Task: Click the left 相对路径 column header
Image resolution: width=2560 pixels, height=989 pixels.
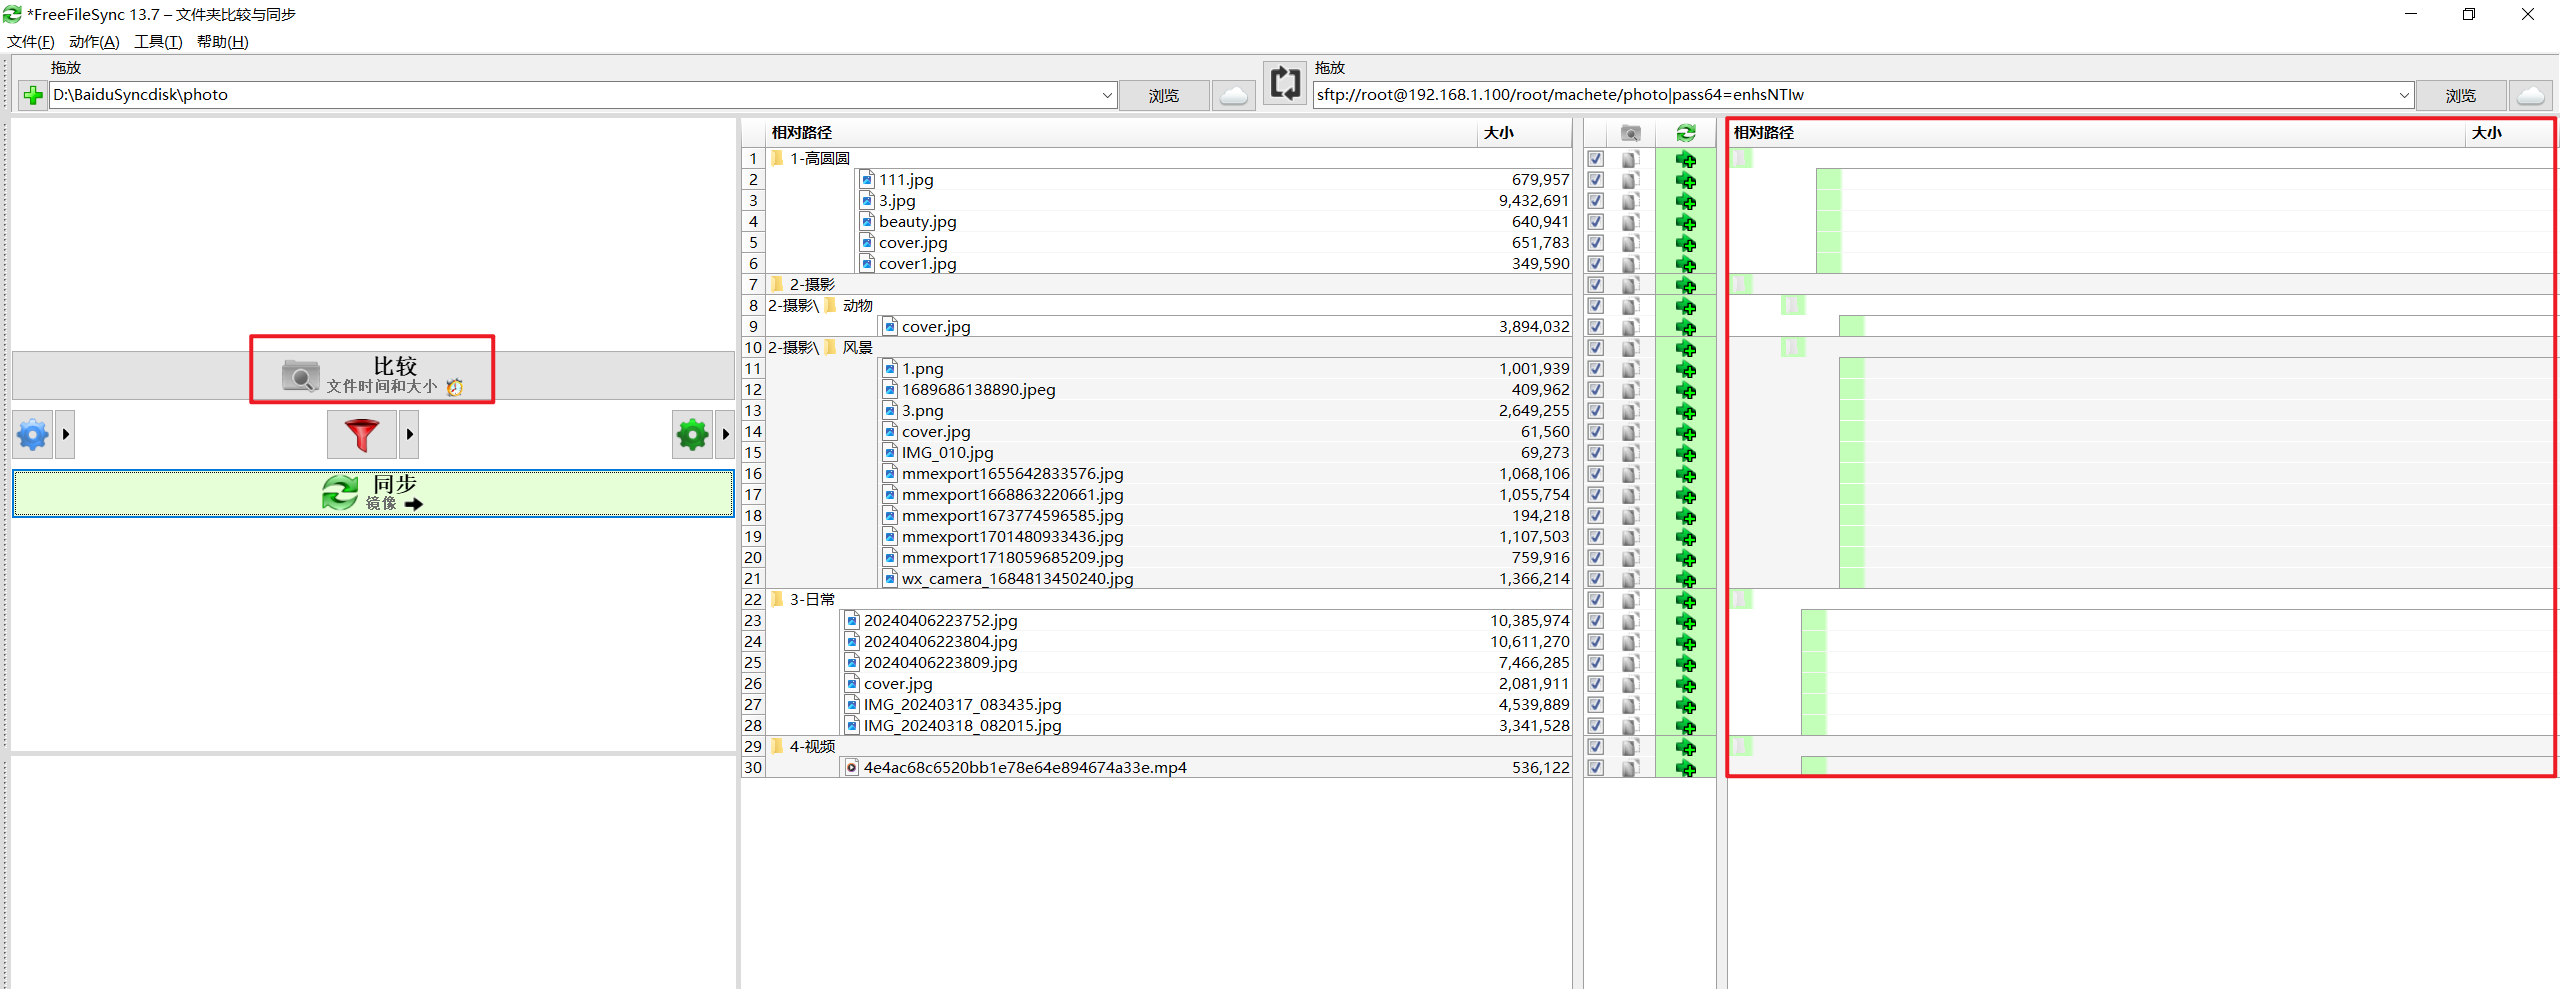Action: click(x=1121, y=133)
